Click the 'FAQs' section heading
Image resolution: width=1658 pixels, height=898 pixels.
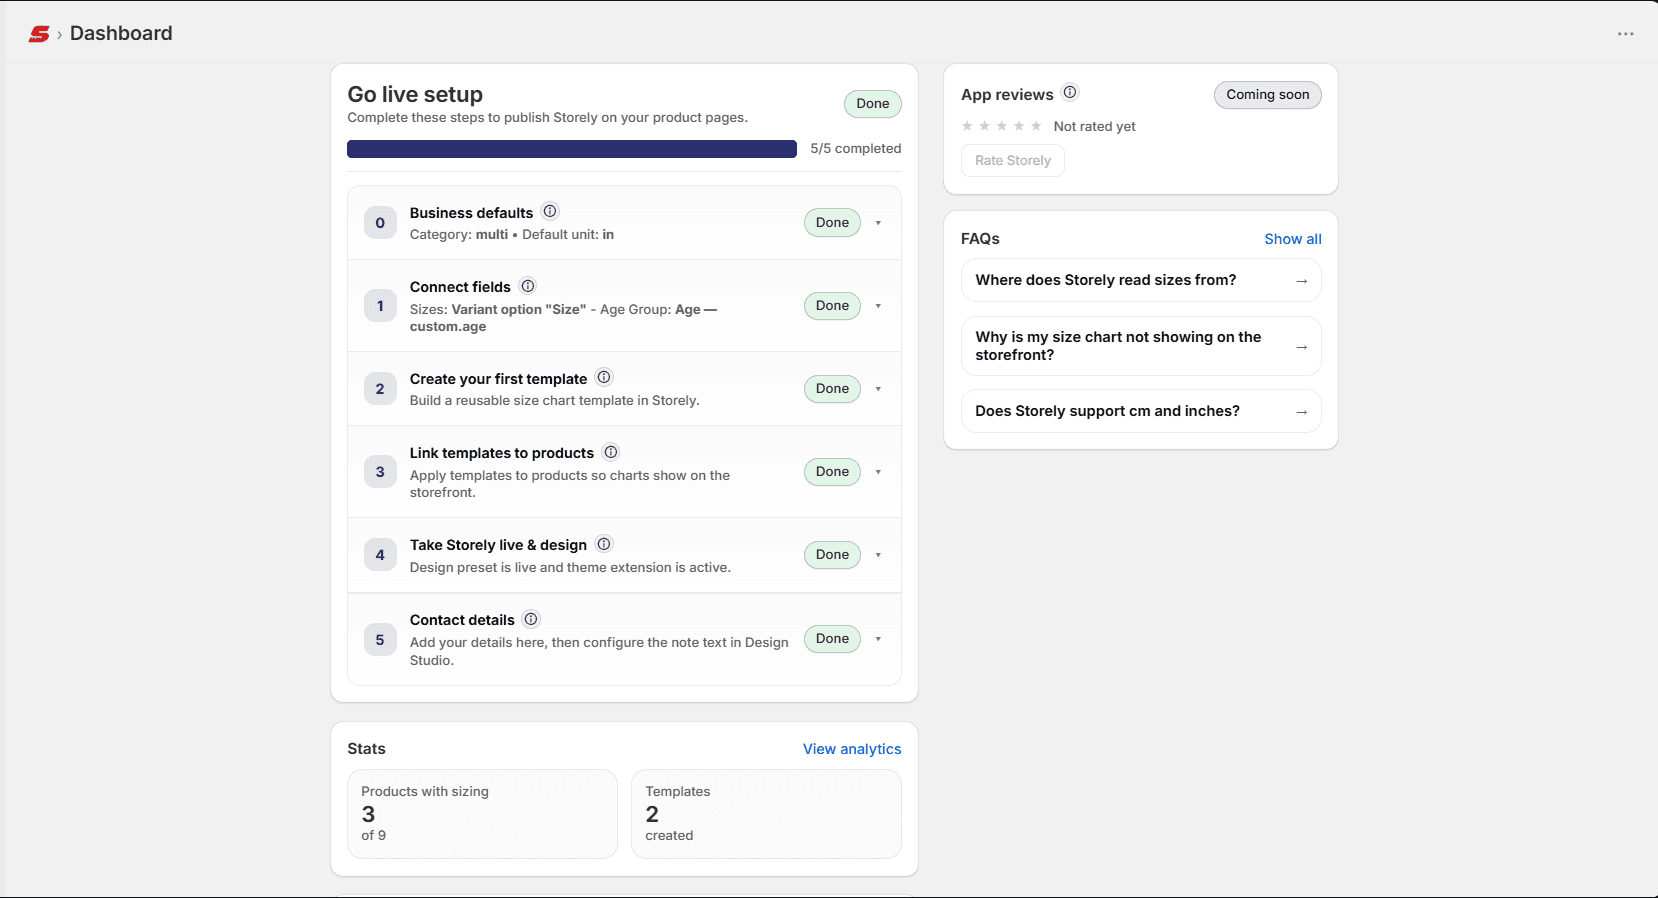980,239
